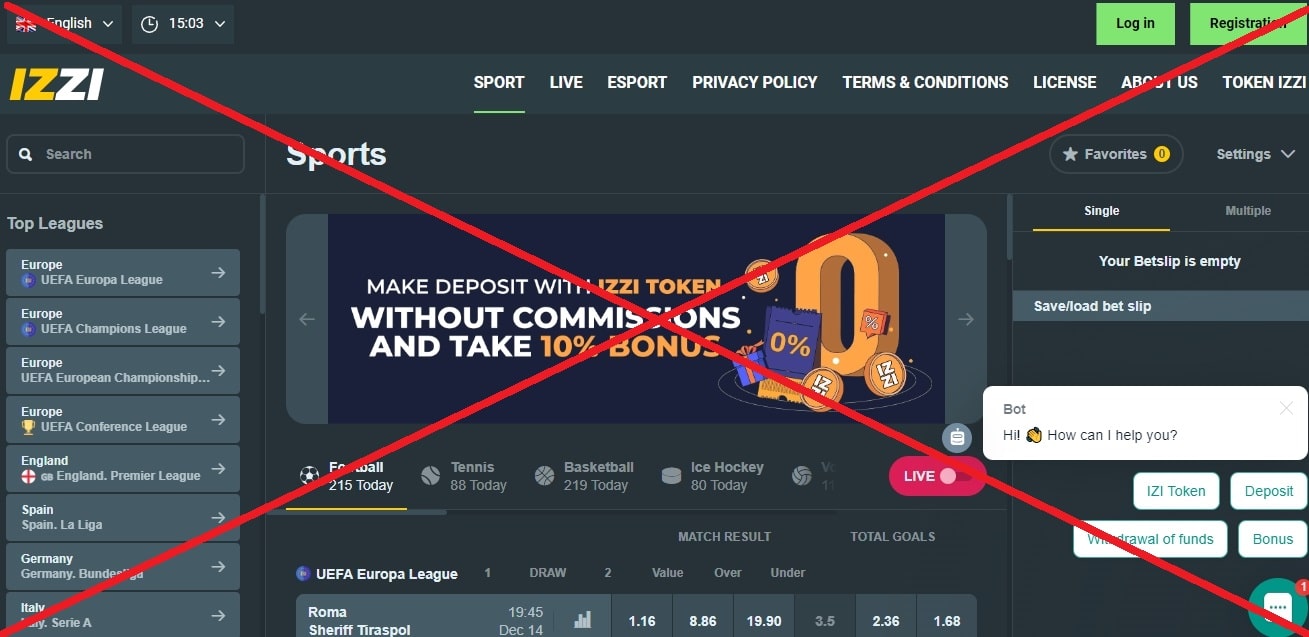Go to previous banner slide arrow
Viewport: 1309px width, 637px height.
(x=307, y=319)
